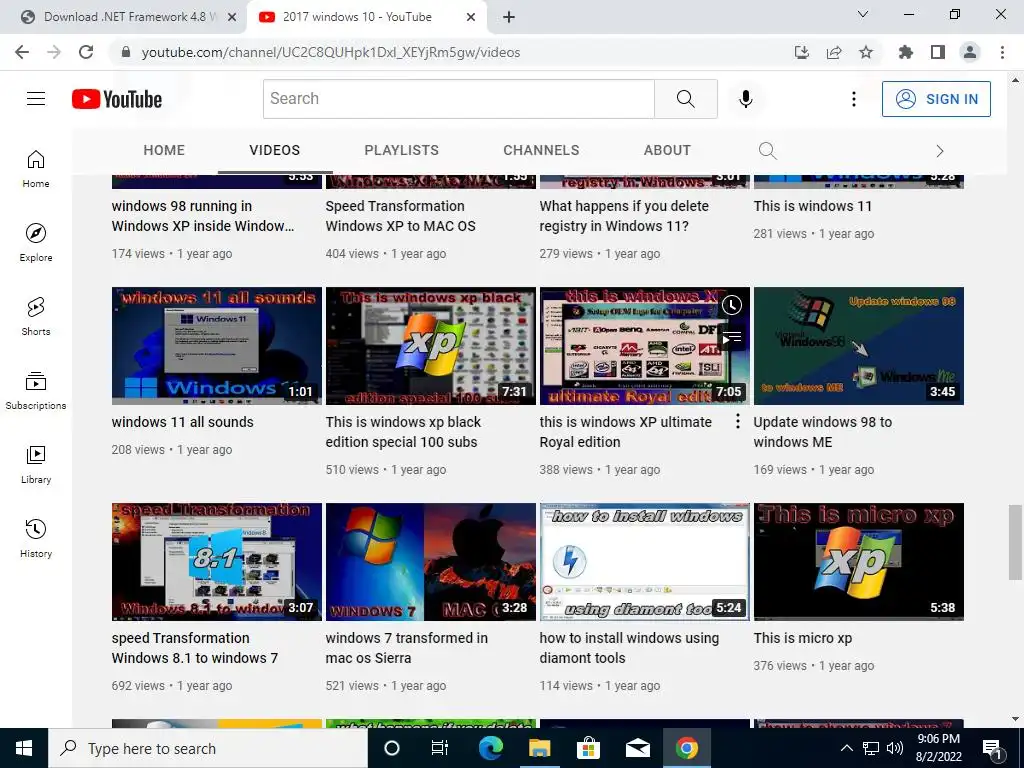
Task: Open Chrome tab search dropdown
Action: coord(863,14)
